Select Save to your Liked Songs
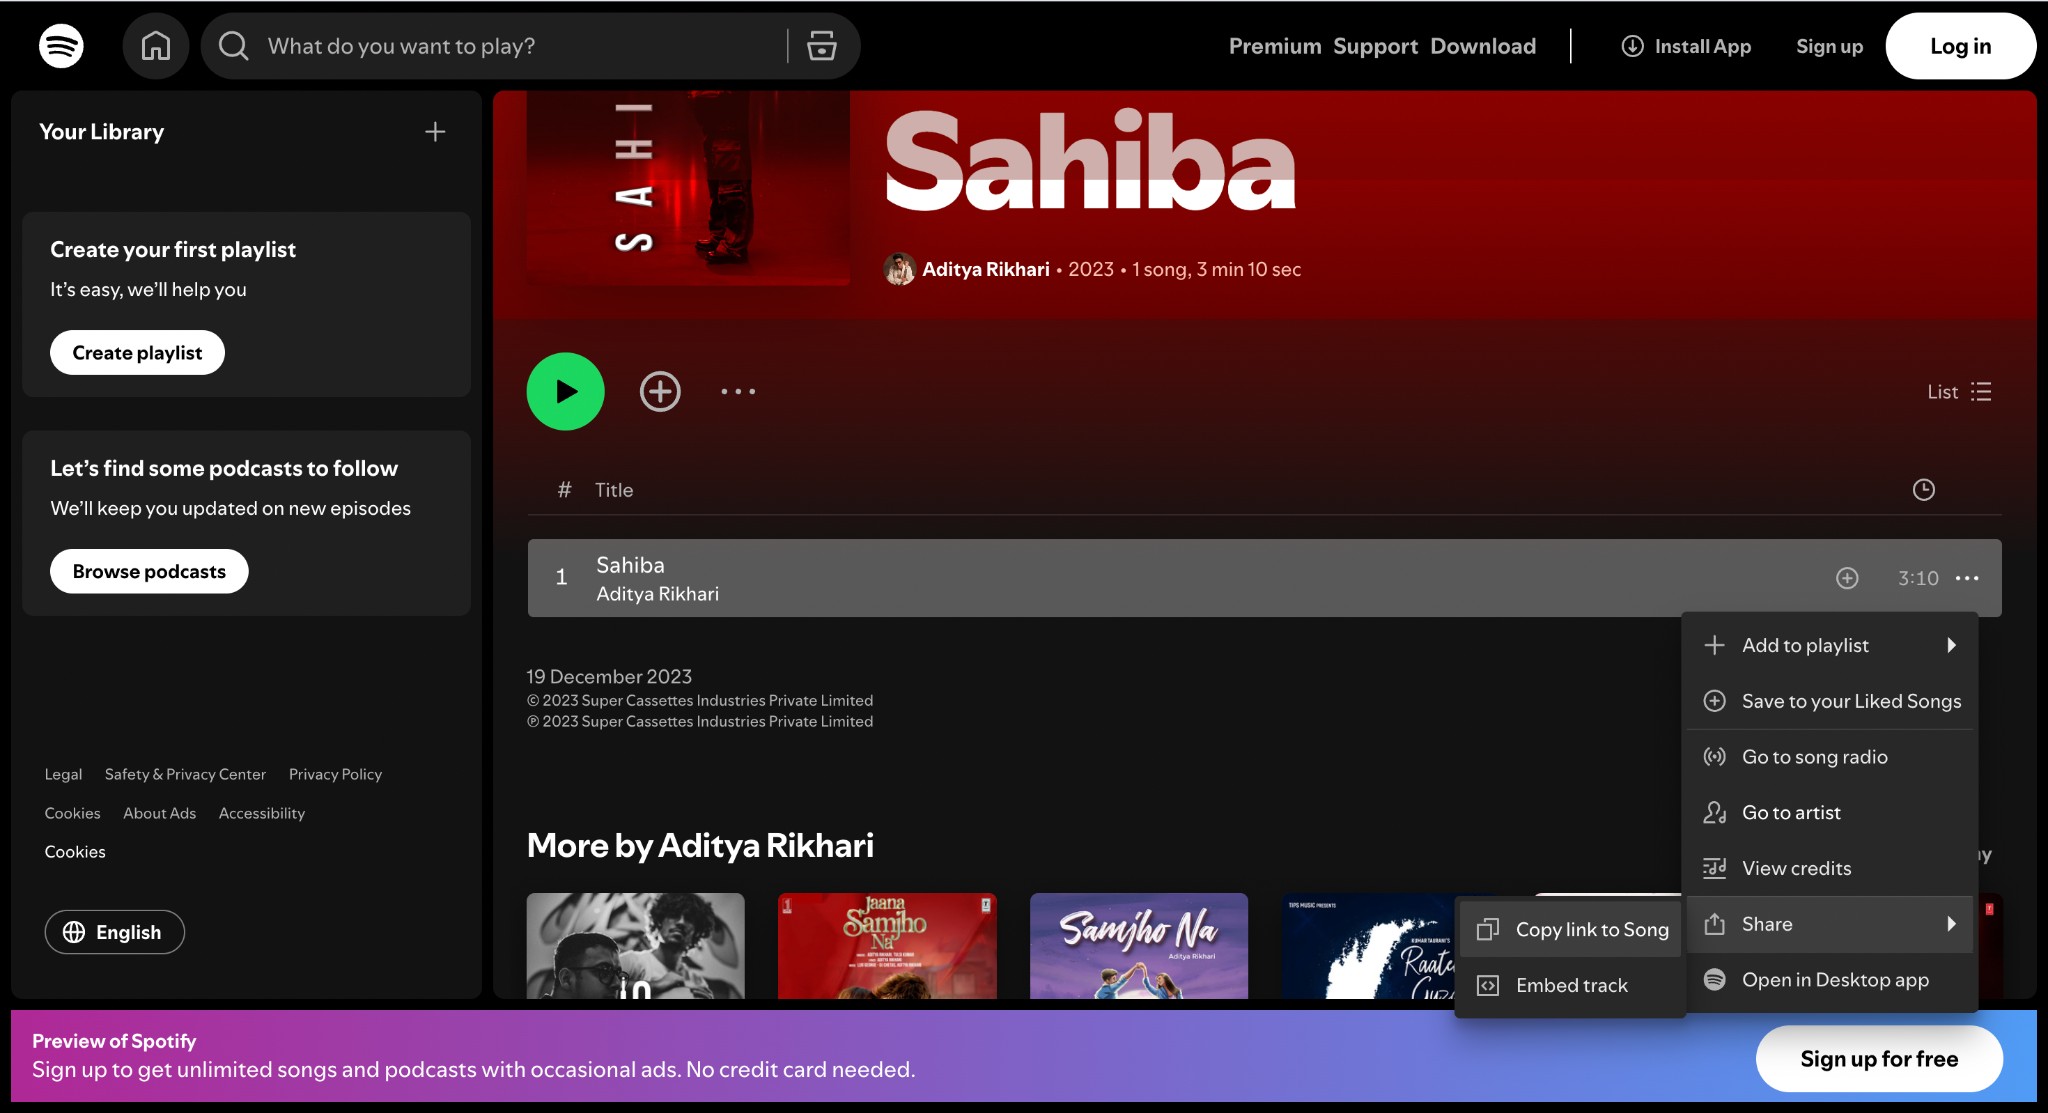This screenshot has height=1113, width=2048. [x=1830, y=701]
